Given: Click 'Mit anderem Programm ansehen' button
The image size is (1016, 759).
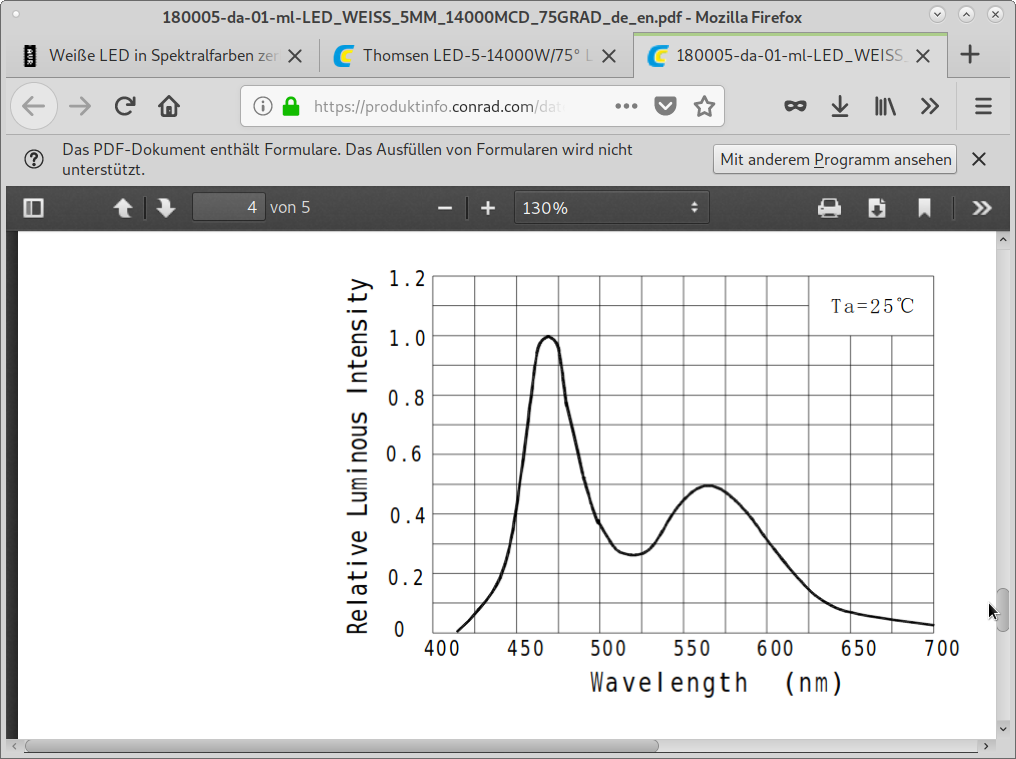Looking at the screenshot, I should (x=835, y=159).
